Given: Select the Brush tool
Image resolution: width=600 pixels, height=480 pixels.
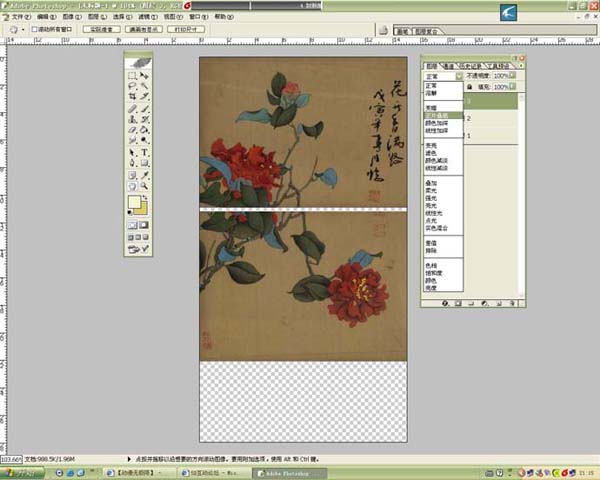Looking at the screenshot, I should click(144, 109).
